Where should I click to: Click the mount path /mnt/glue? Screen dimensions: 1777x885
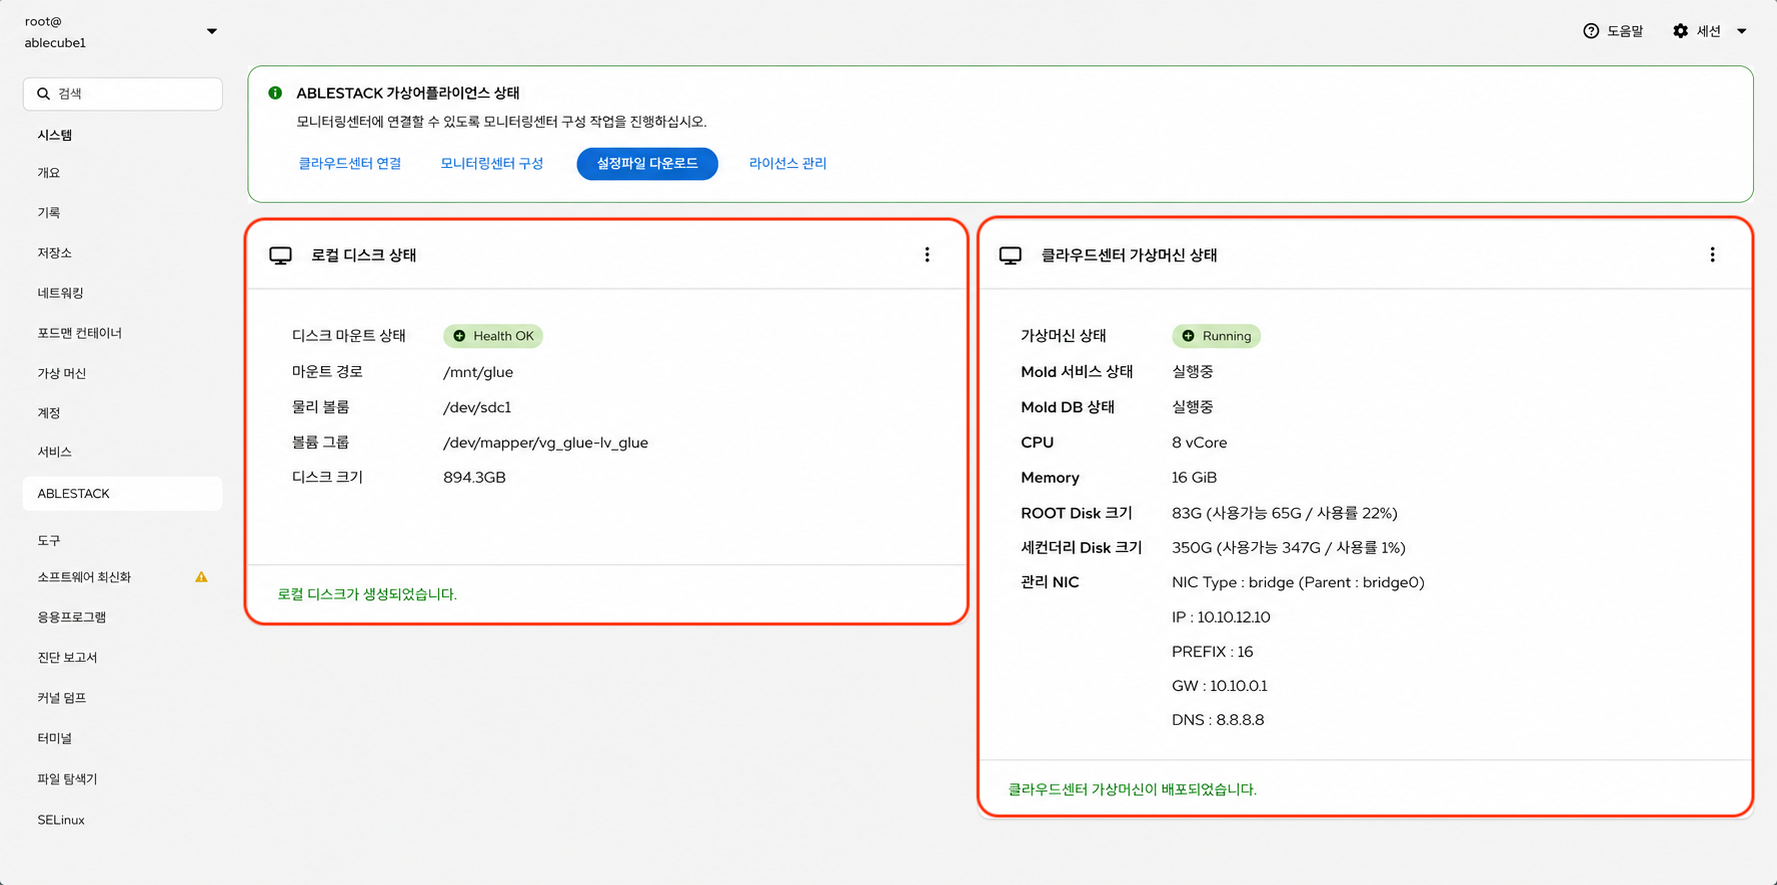pyautogui.click(x=478, y=372)
